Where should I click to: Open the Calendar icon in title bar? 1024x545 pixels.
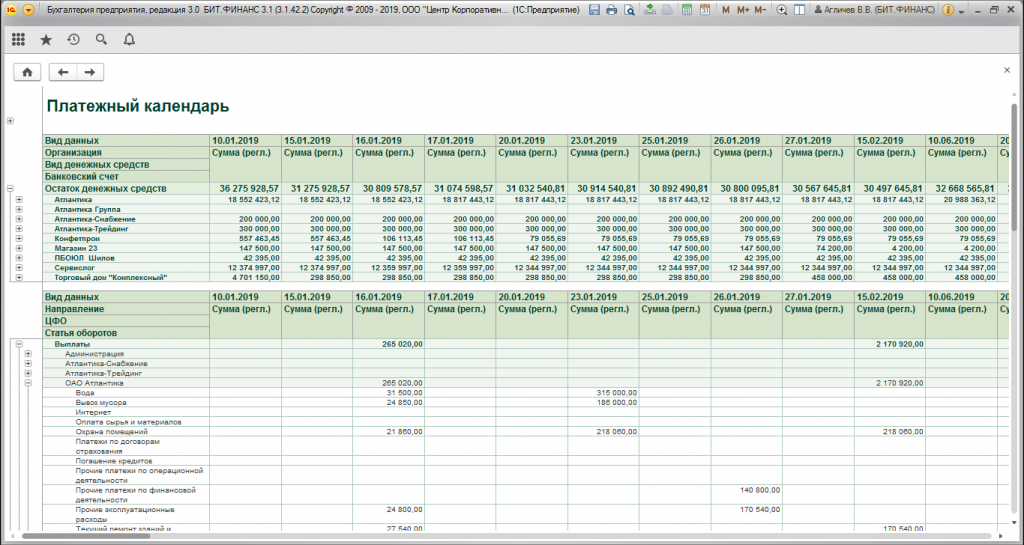(704, 9)
